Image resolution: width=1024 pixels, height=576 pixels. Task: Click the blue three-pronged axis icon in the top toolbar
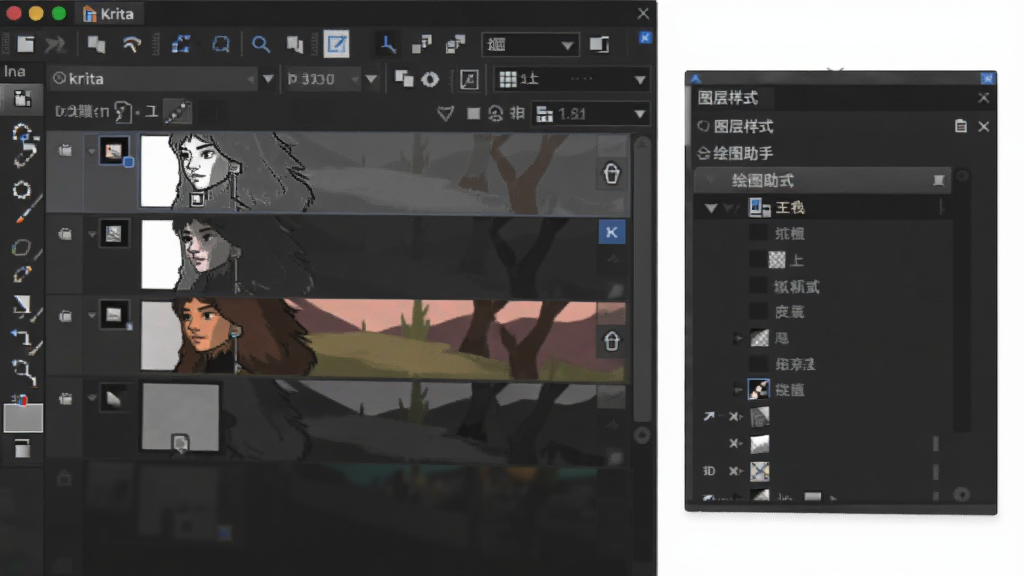click(387, 44)
